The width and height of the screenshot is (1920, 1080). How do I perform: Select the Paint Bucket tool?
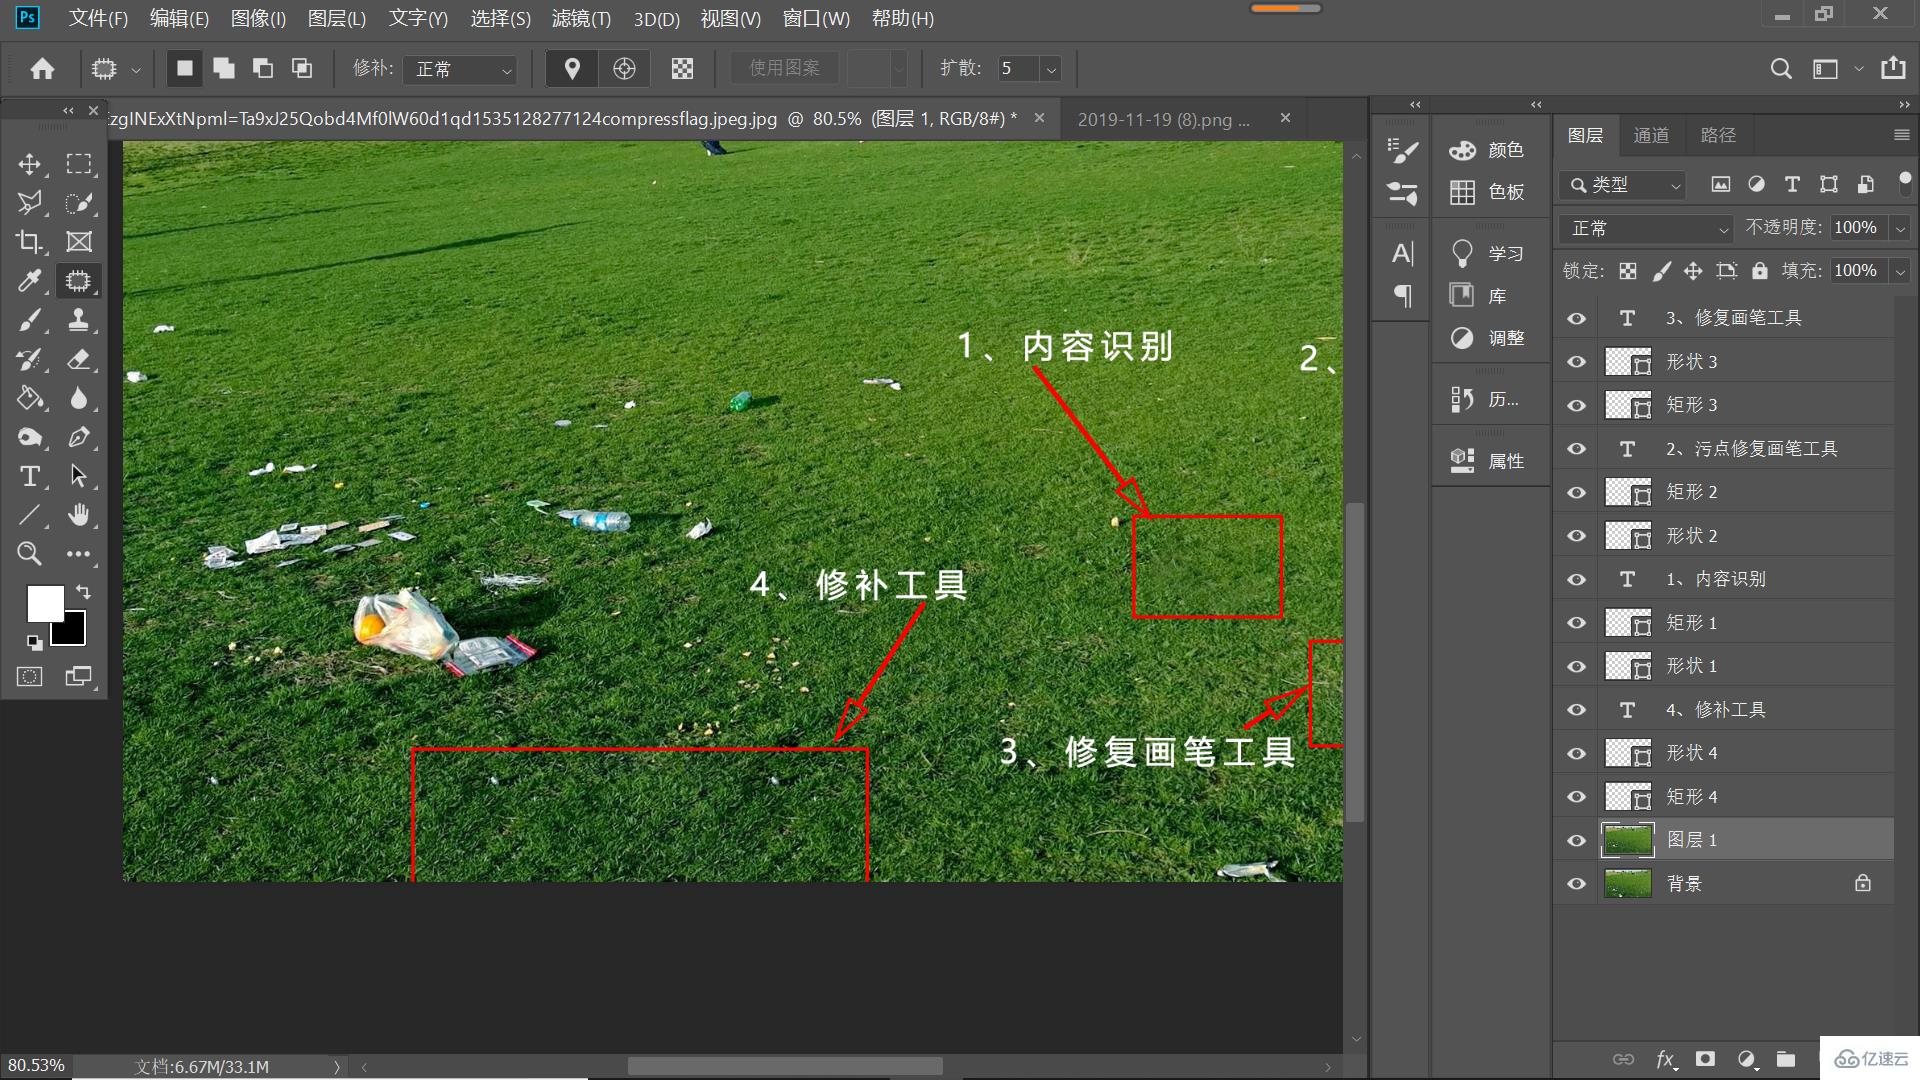(x=30, y=398)
